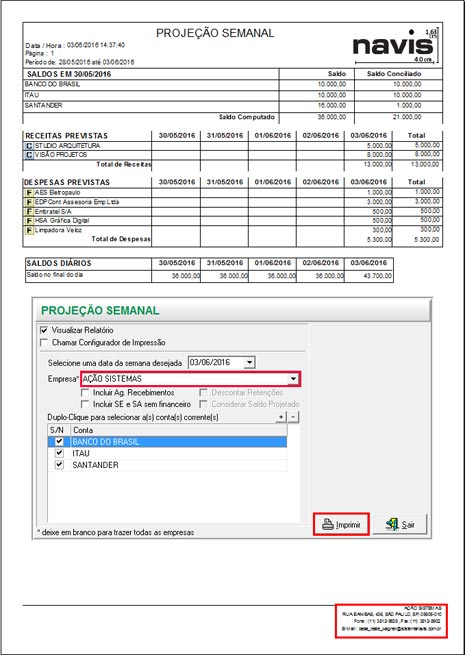Image resolution: width=466 pixels, height=657 pixels.
Task: Click the Total de Receitas label
Action: [x=124, y=165]
